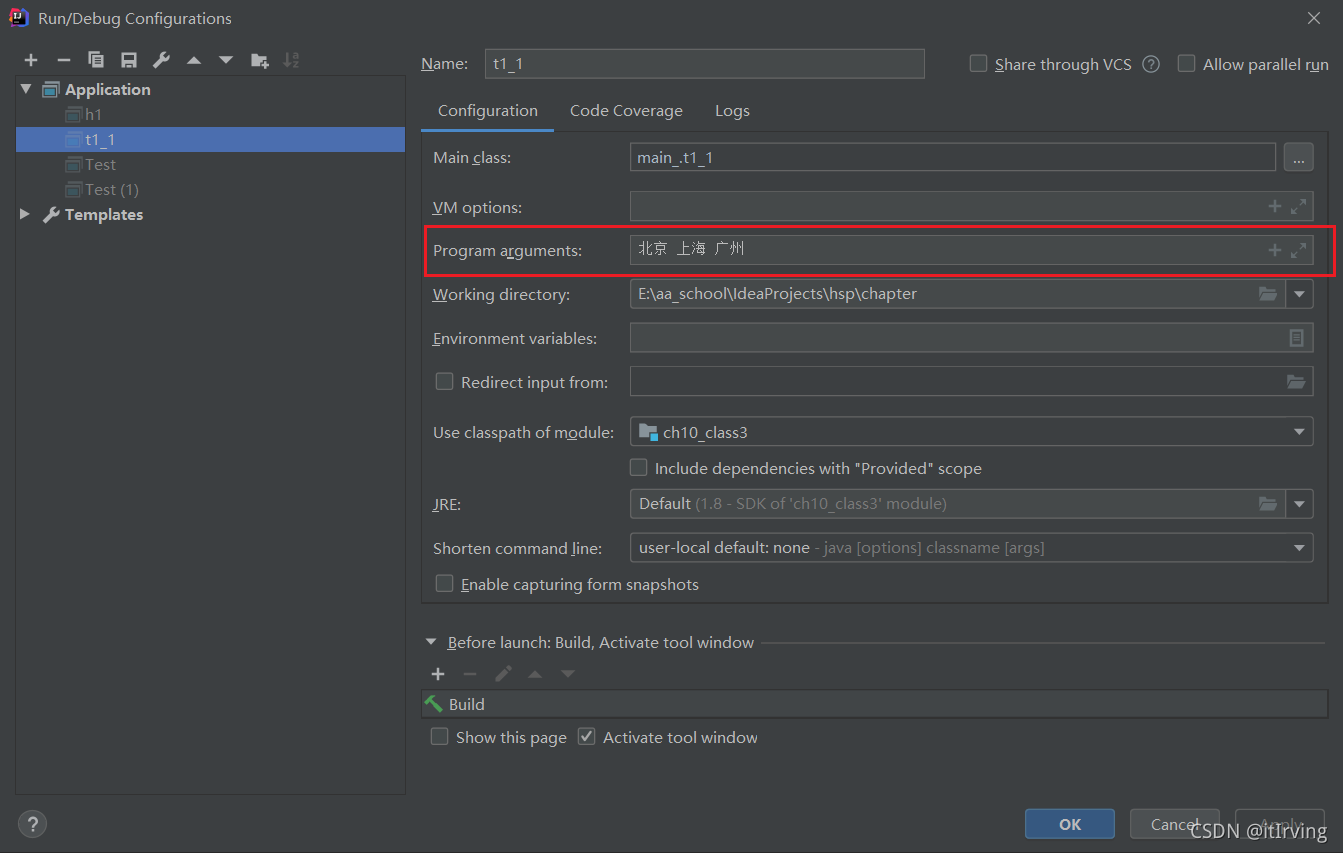Open Working directory dropdown arrow

(x=1299, y=294)
